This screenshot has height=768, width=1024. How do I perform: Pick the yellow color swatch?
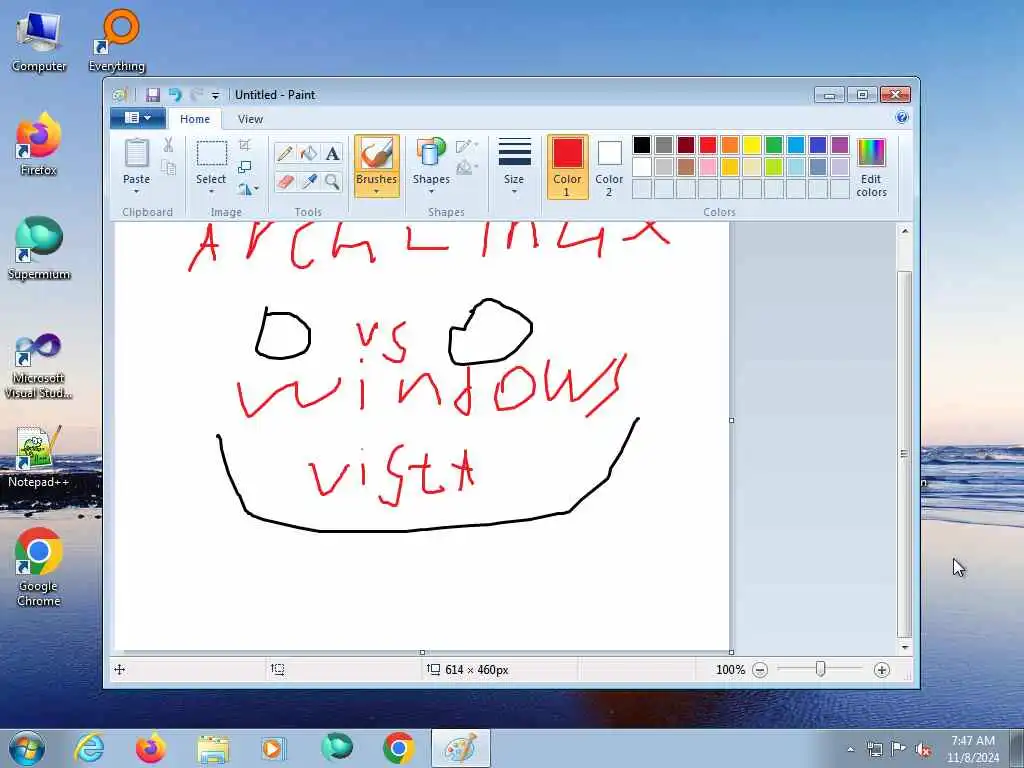point(752,145)
